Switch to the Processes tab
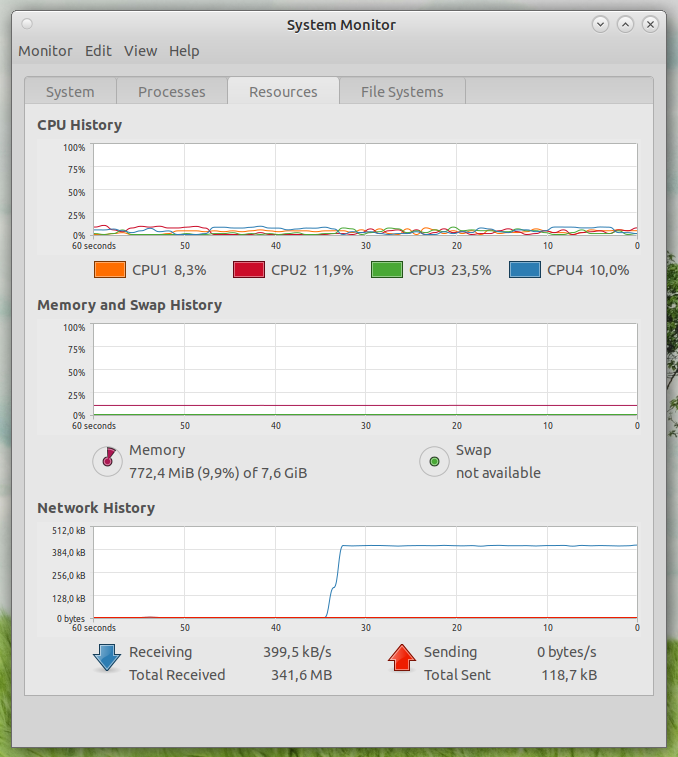Screen dimensions: 678x757 pyautogui.click(x=172, y=91)
